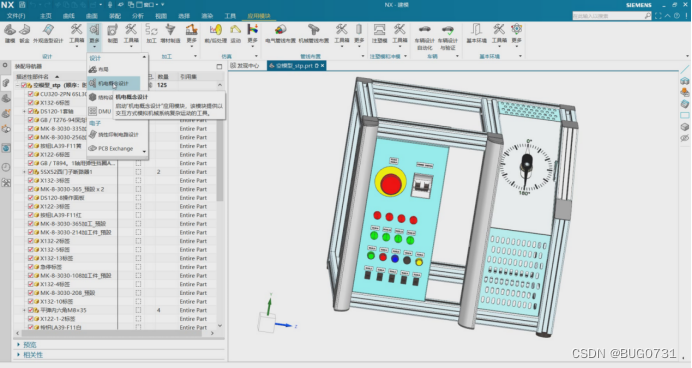
Task: Uncheck the X132-6标签 component checkbox
Action: click(x=30, y=102)
